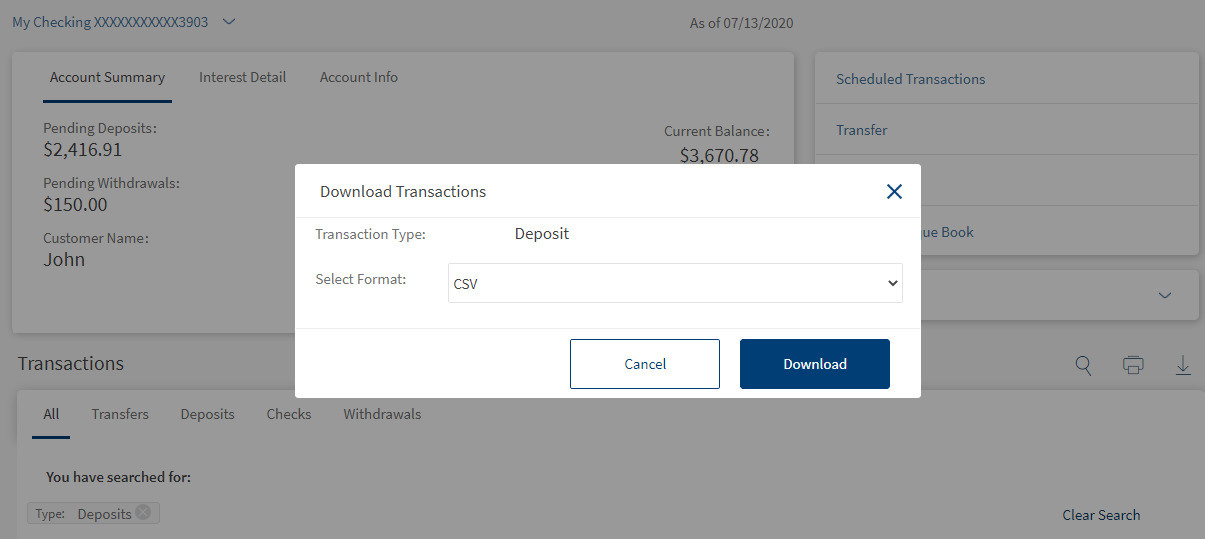
Task: Expand the collapsed panel chevron on right
Action: (x=1164, y=295)
